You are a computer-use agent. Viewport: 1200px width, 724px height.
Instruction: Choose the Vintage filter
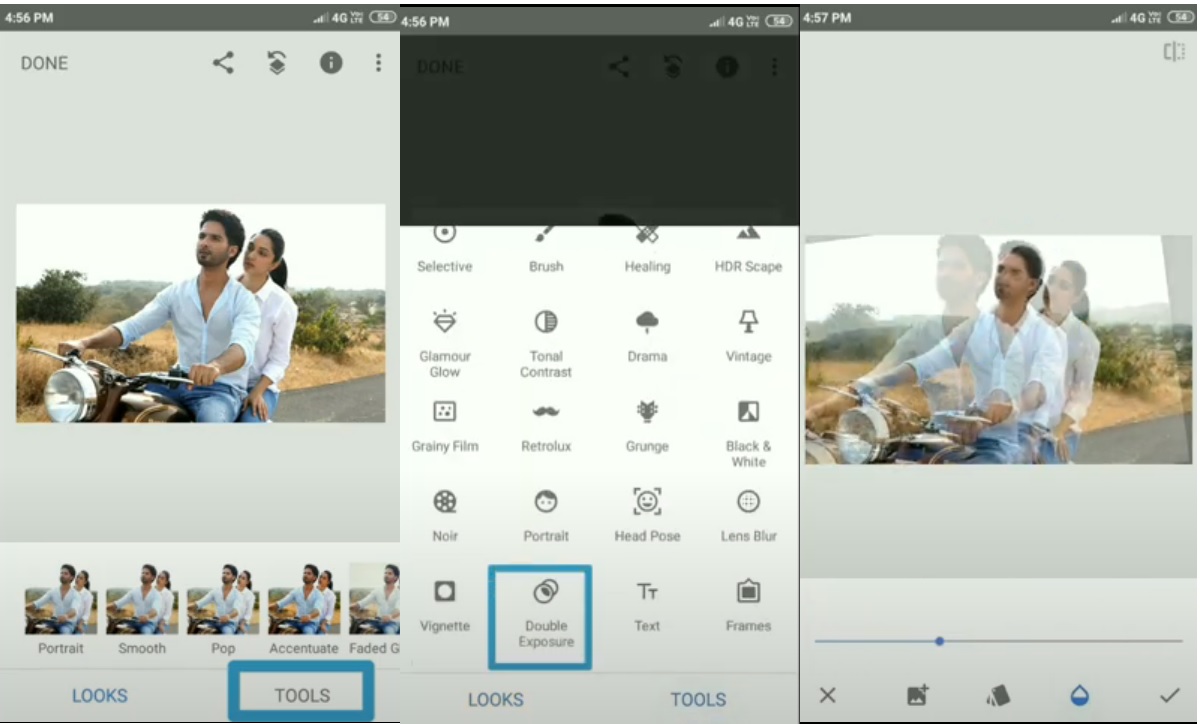[748, 335]
